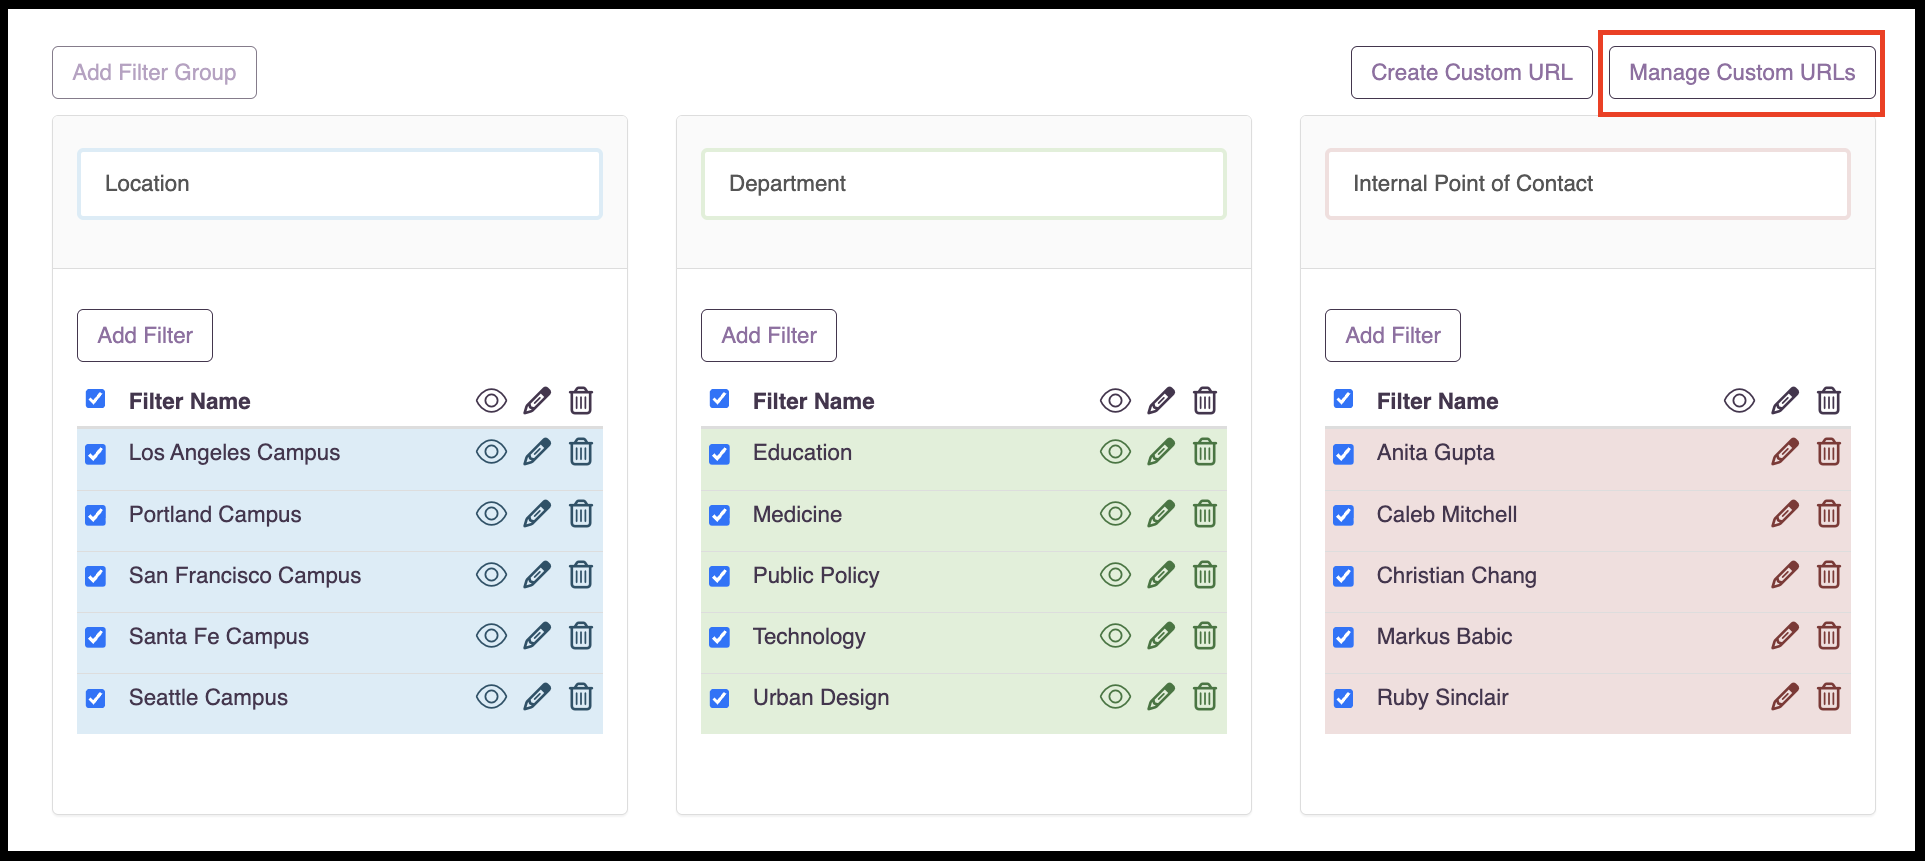Toggle select-all checkbox in Internal Point of Contact header

(x=1344, y=399)
